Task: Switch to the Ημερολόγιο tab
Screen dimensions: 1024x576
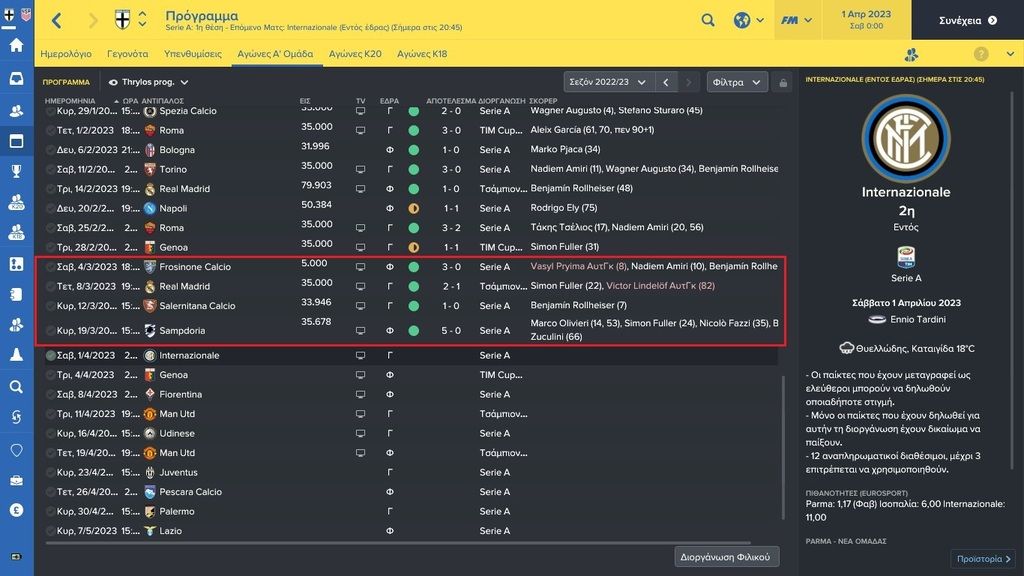Action: tap(66, 54)
